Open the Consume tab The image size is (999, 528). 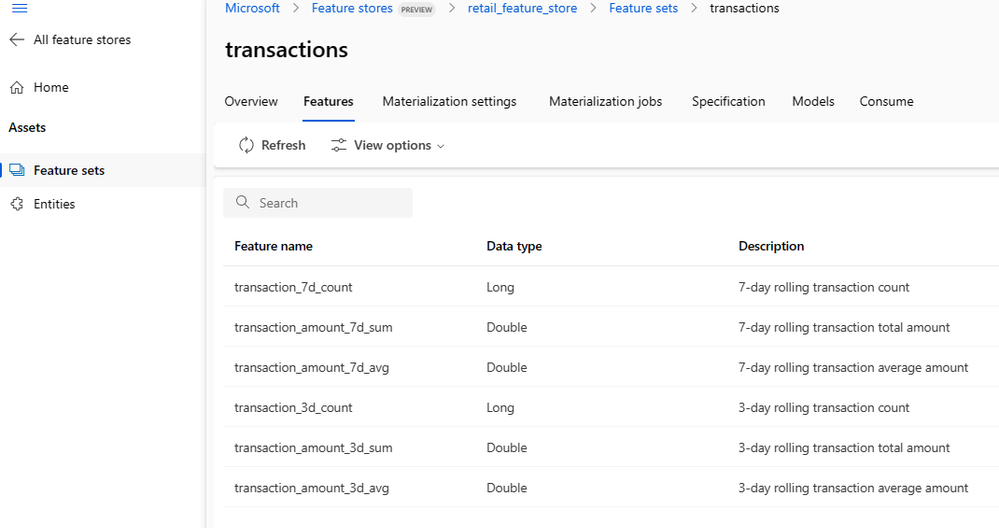coord(886,101)
